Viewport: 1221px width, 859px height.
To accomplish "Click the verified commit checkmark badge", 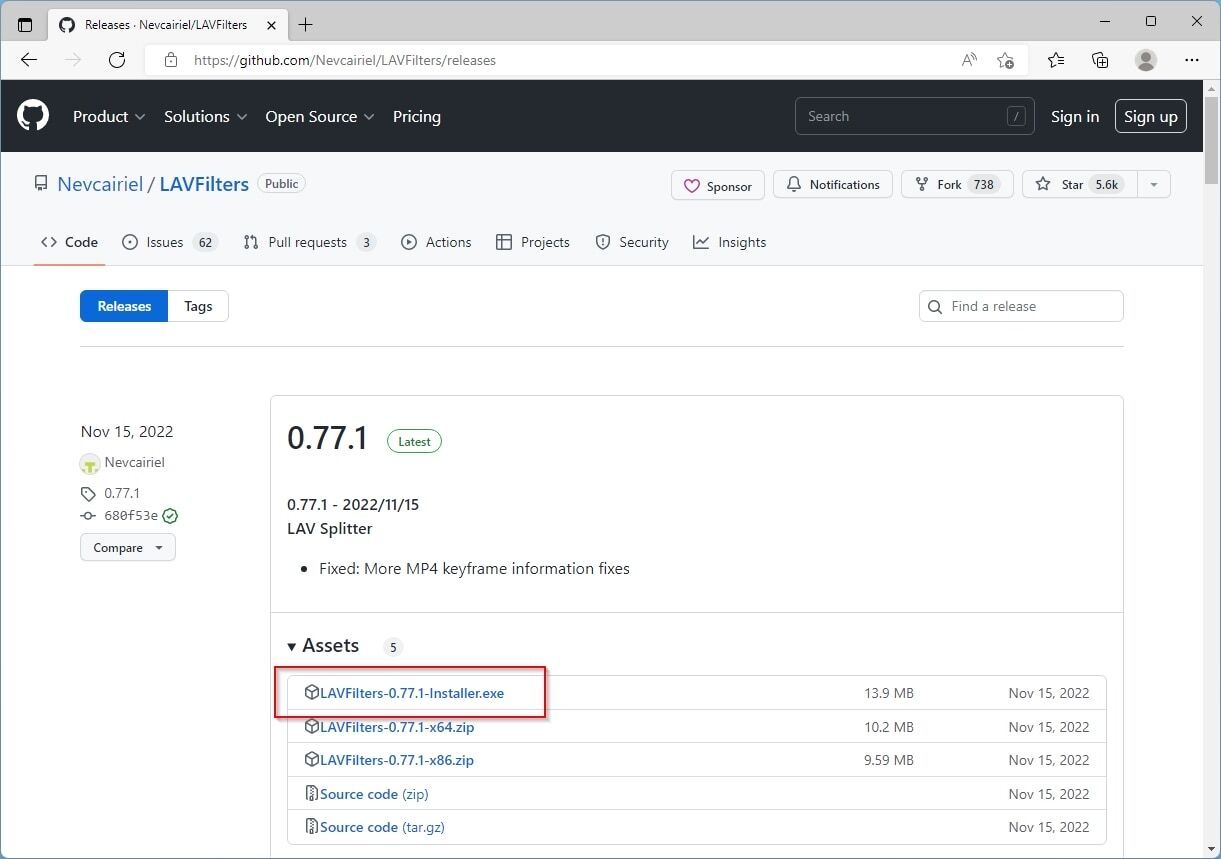I will [169, 516].
